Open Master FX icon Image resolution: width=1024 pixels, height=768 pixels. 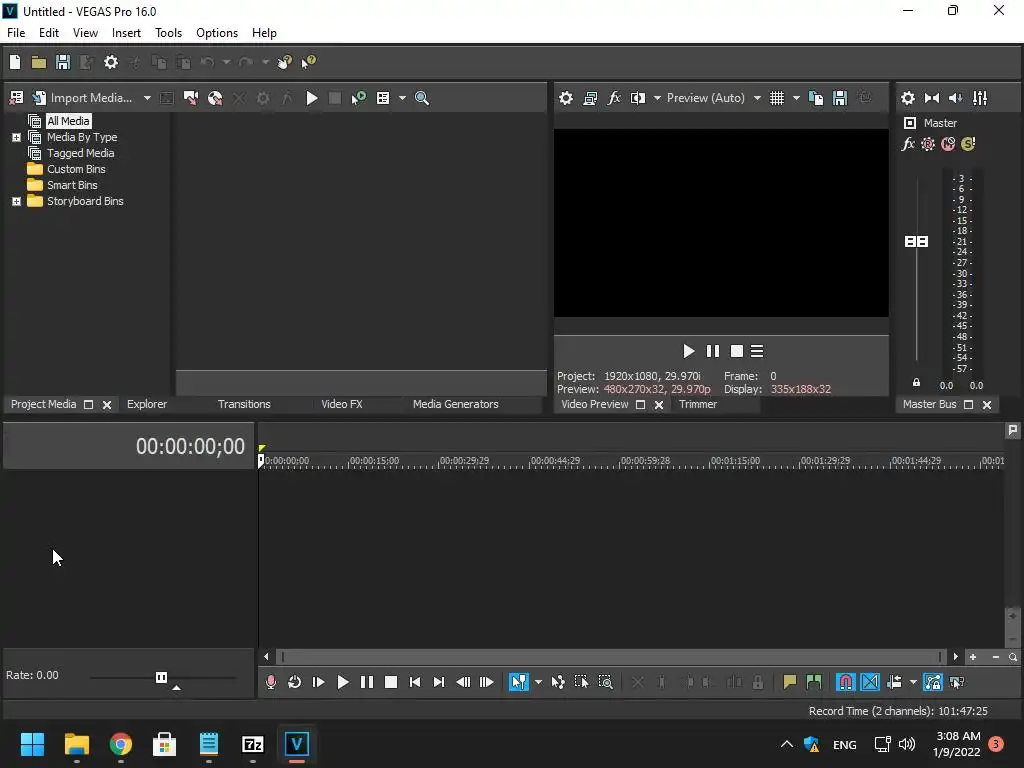click(x=908, y=144)
